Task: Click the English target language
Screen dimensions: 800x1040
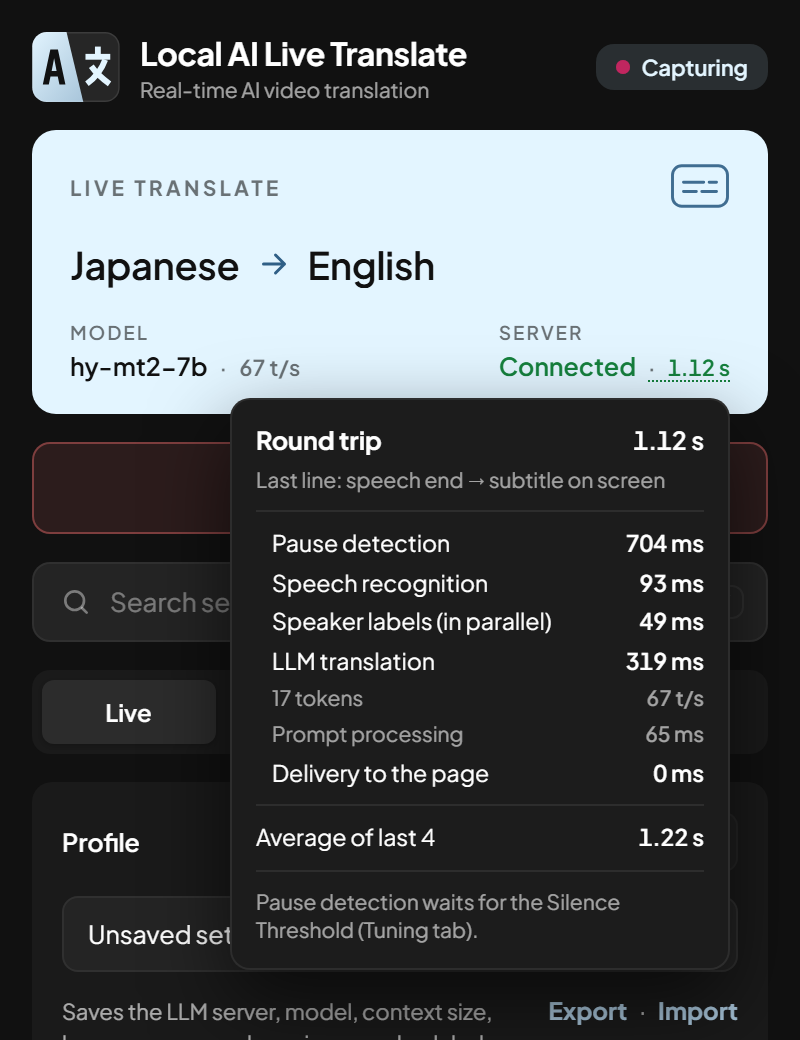Action: coord(371,267)
